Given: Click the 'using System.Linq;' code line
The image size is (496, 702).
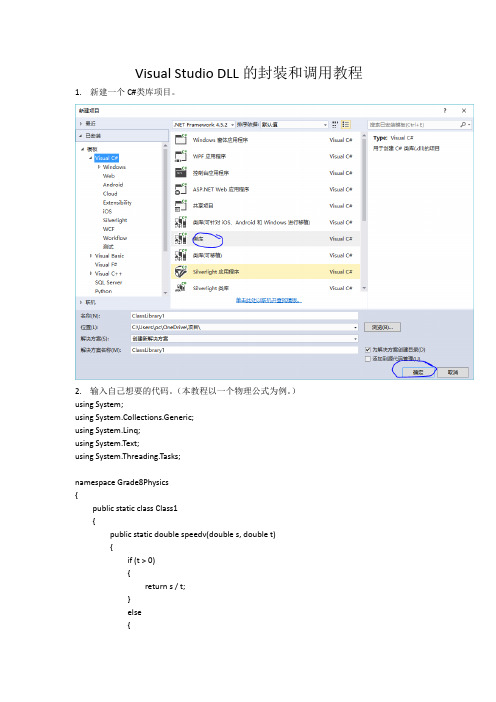Looking at the screenshot, I should click(107, 431).
